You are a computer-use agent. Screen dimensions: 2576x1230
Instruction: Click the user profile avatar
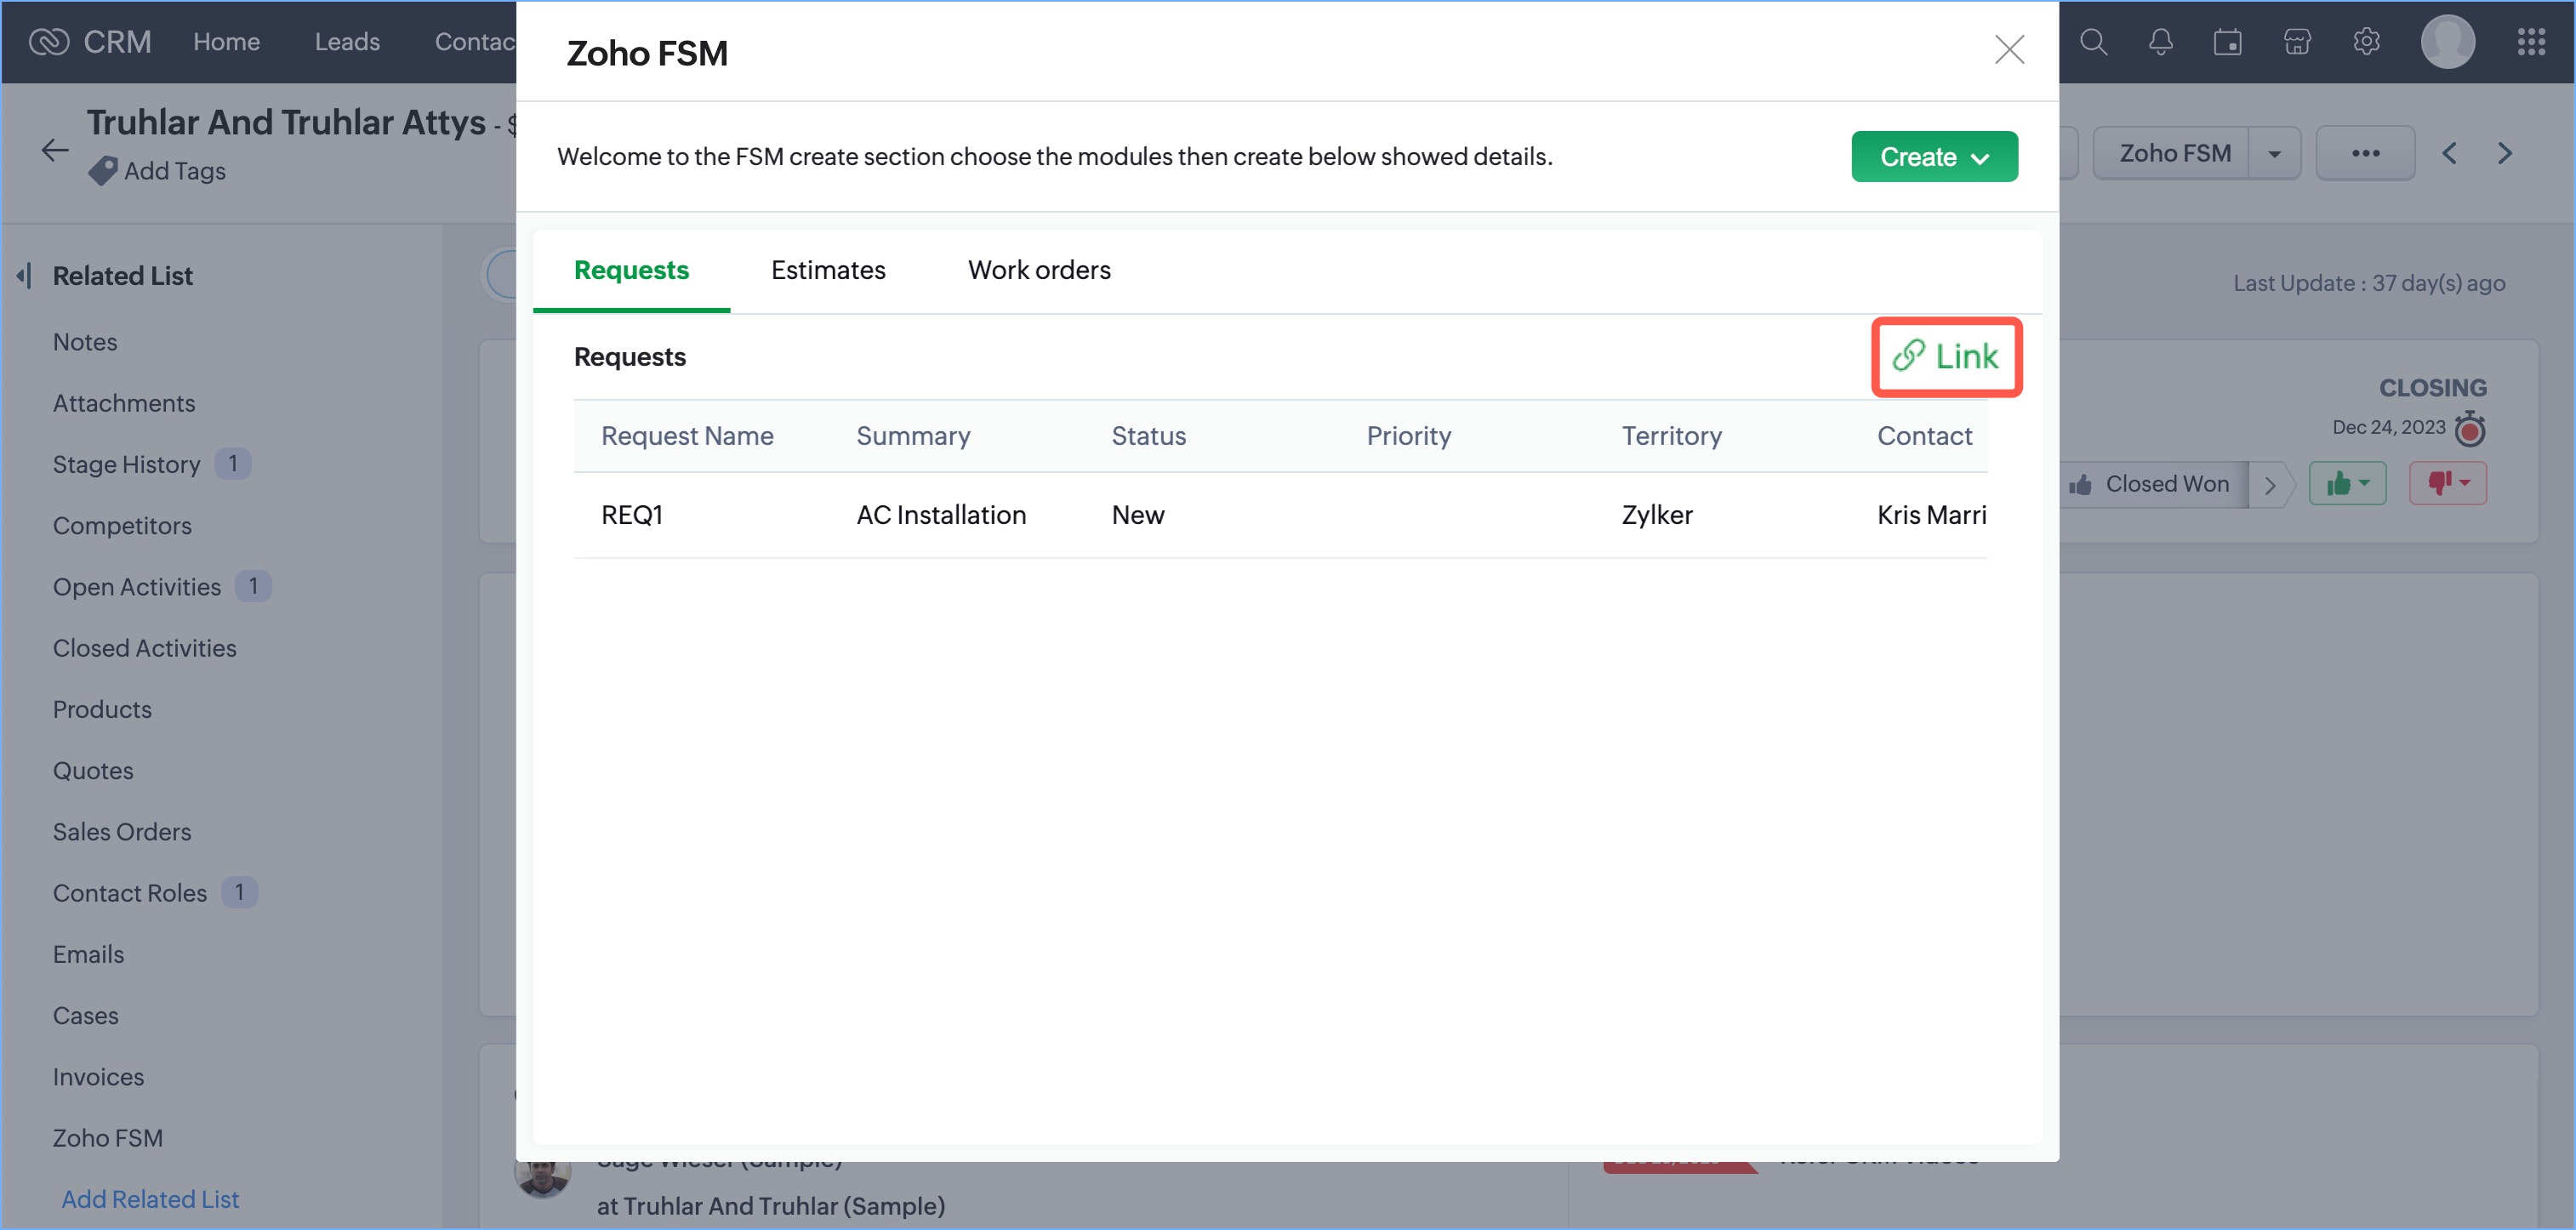tap(2447, 42)
